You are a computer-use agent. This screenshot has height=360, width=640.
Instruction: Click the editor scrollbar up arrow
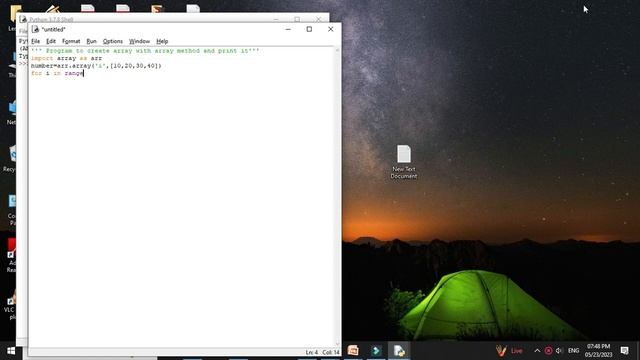tap(337, 50)
